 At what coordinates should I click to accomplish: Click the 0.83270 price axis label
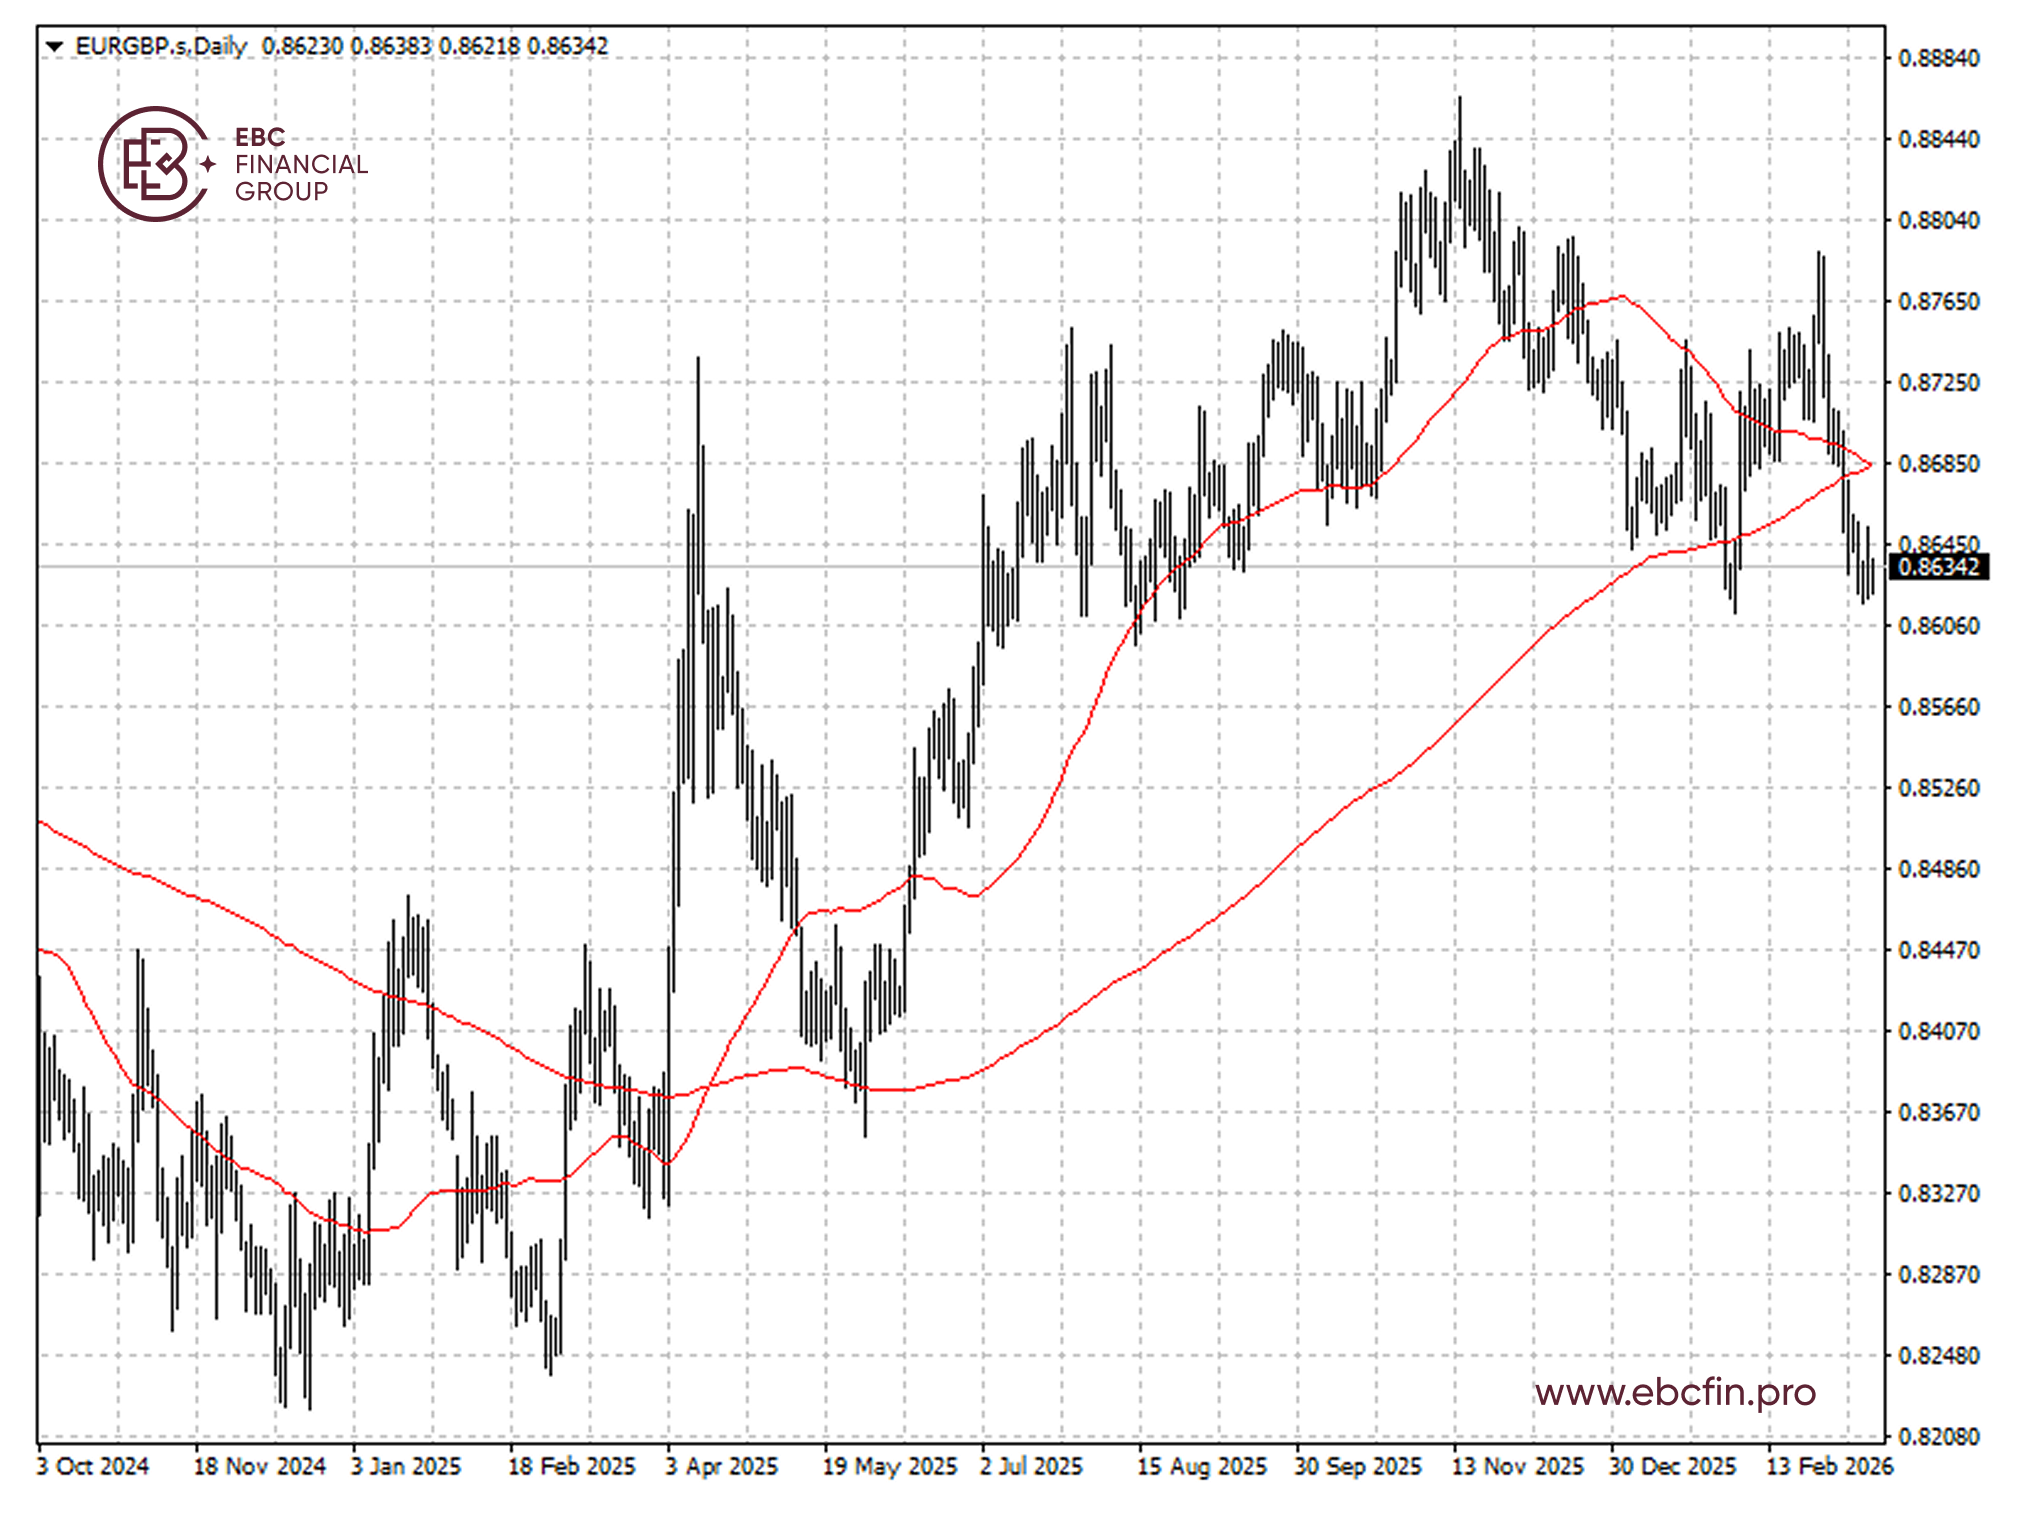pos(1938,1193)
